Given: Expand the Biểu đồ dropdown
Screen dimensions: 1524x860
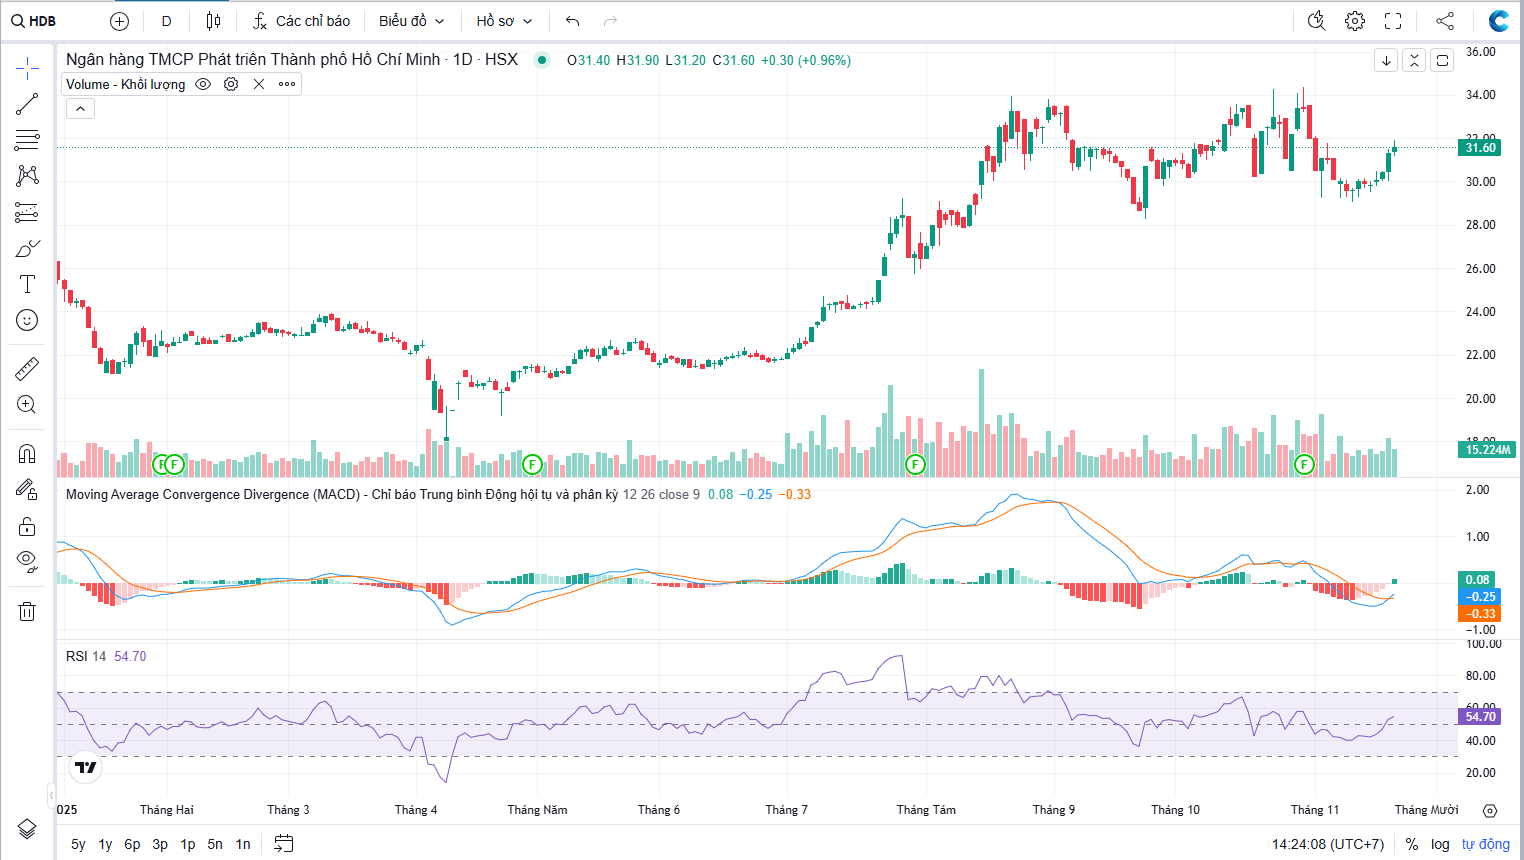Looking at the screenshot, I should click(411, 21).
